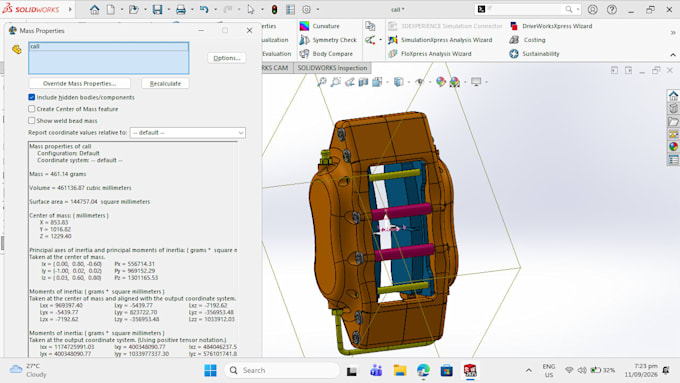Open Microsoft Edge from the taskbar
This screenshot has height=383, width=680.
(423, 370)
